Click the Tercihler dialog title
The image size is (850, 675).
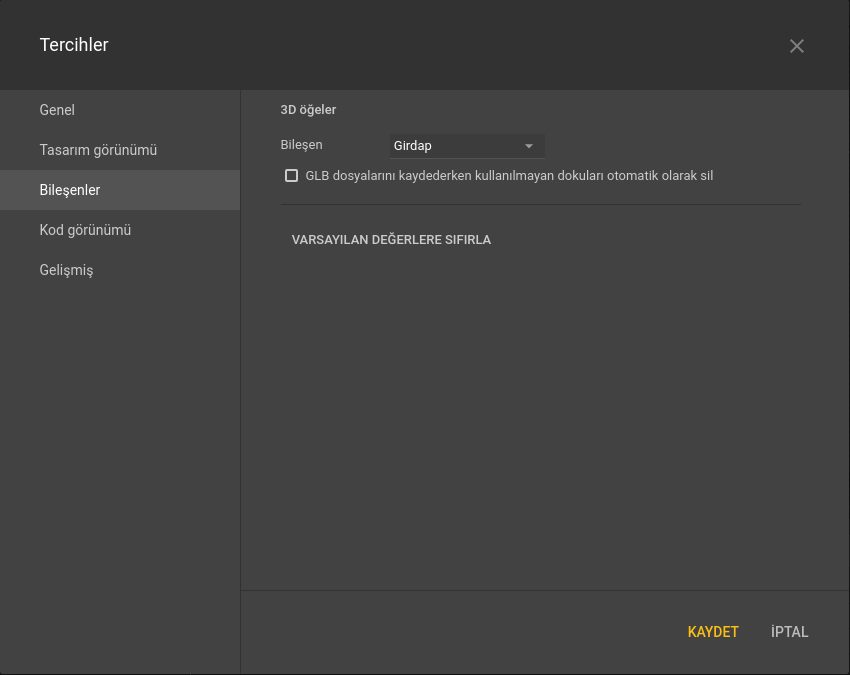(x=74, y=45)
